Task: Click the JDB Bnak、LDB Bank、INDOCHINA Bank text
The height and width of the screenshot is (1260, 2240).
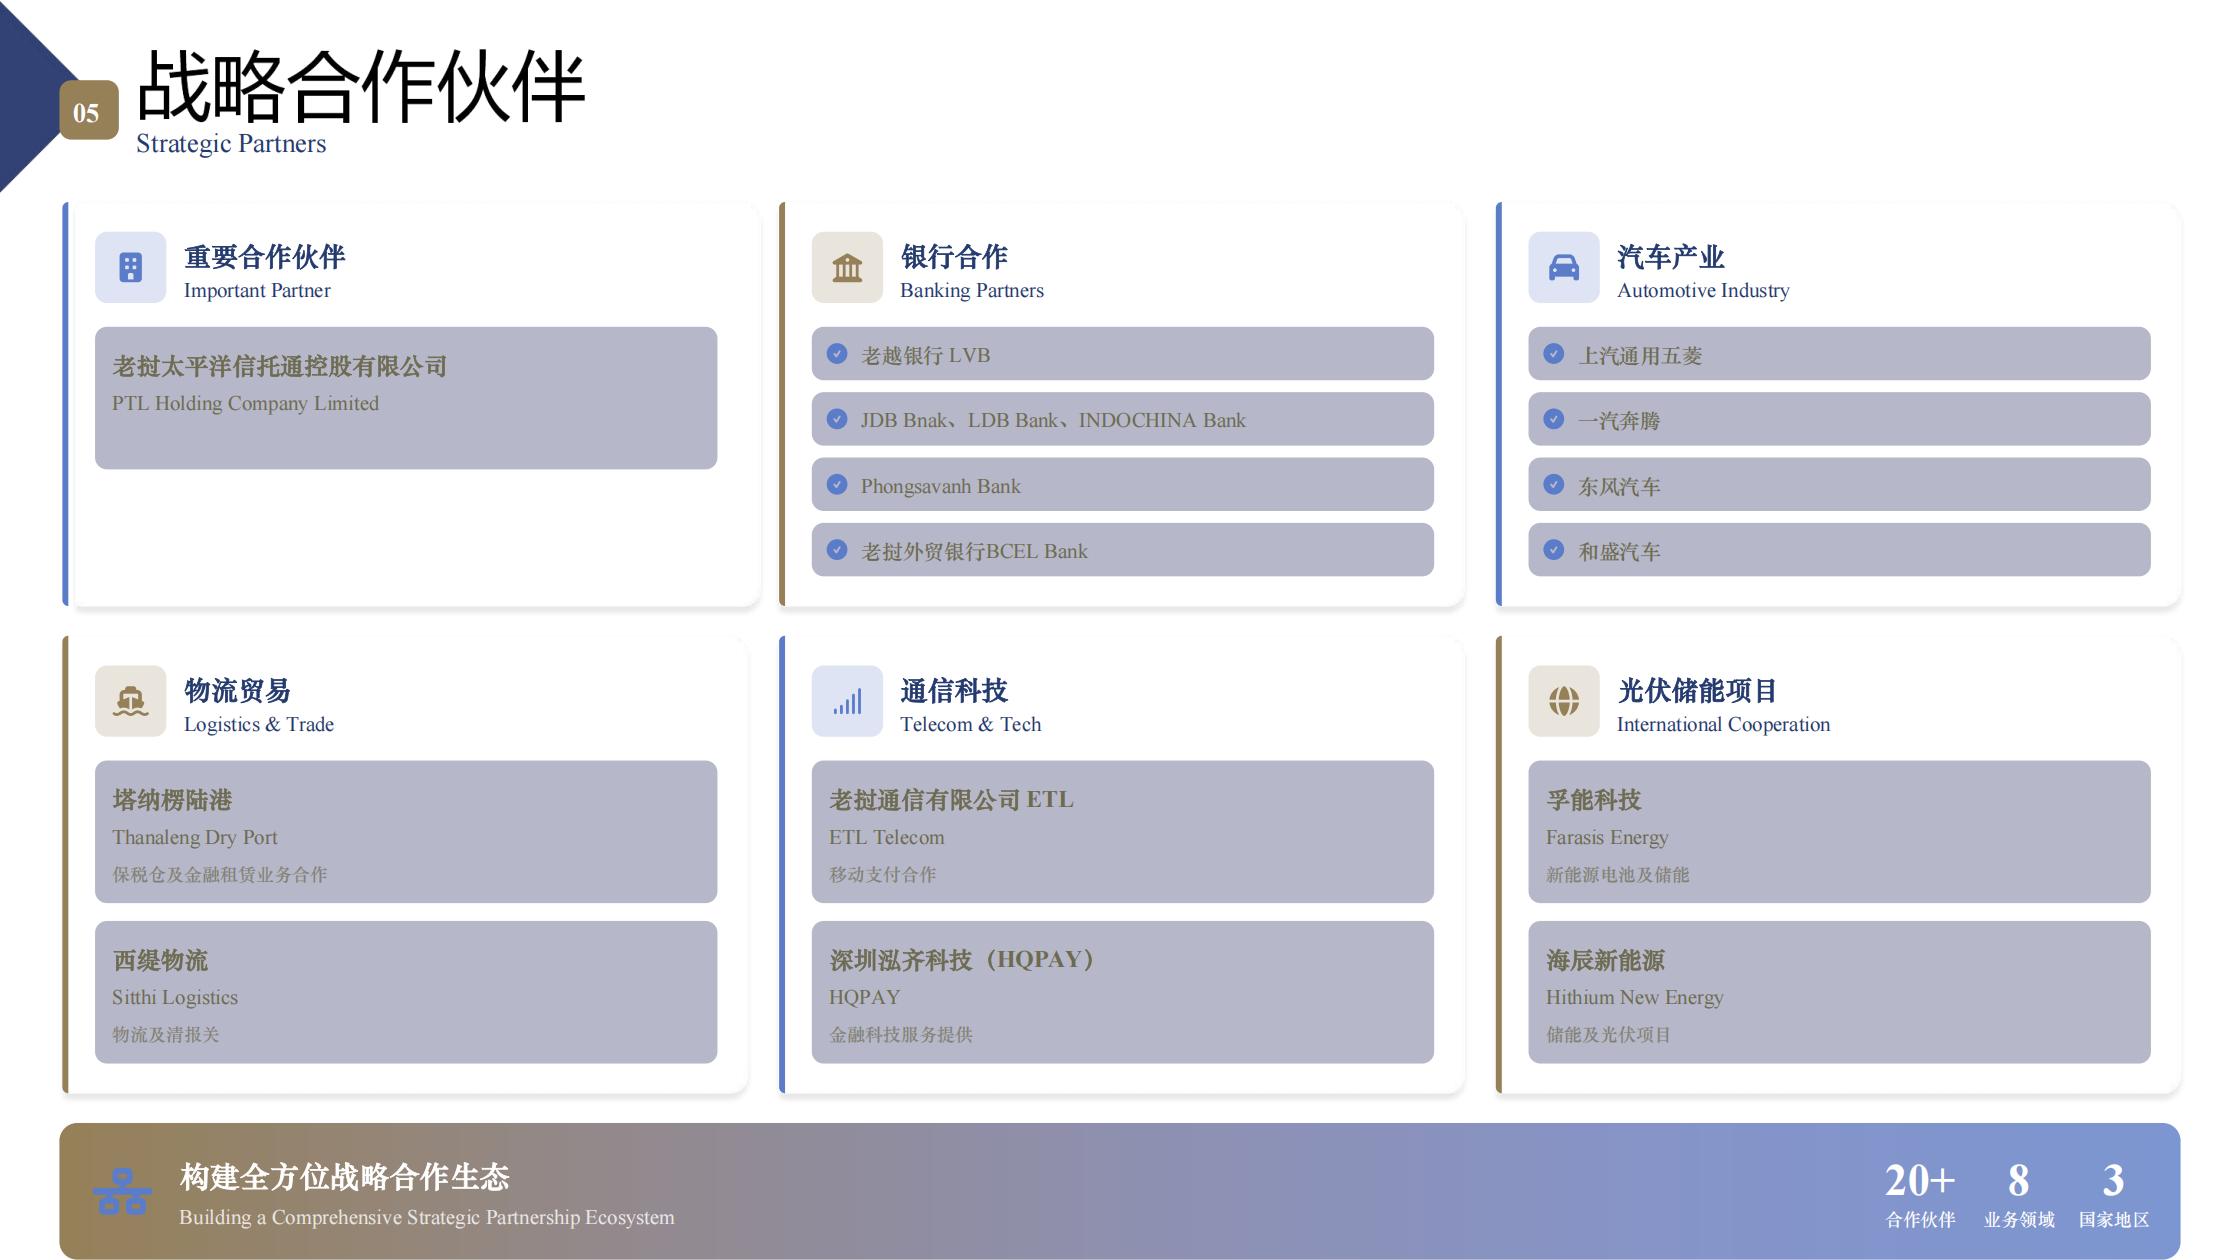Action: tap(1053, 420)
